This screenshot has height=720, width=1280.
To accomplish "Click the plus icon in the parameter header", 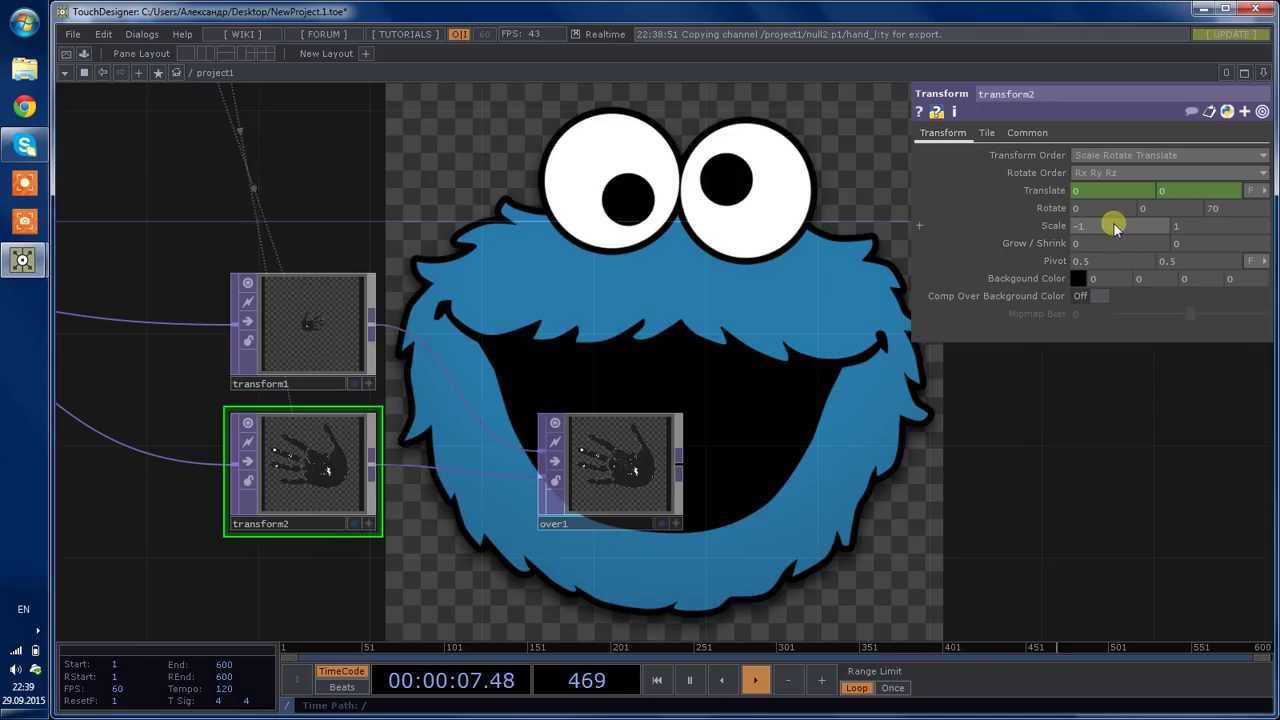I will point(1244,112).
